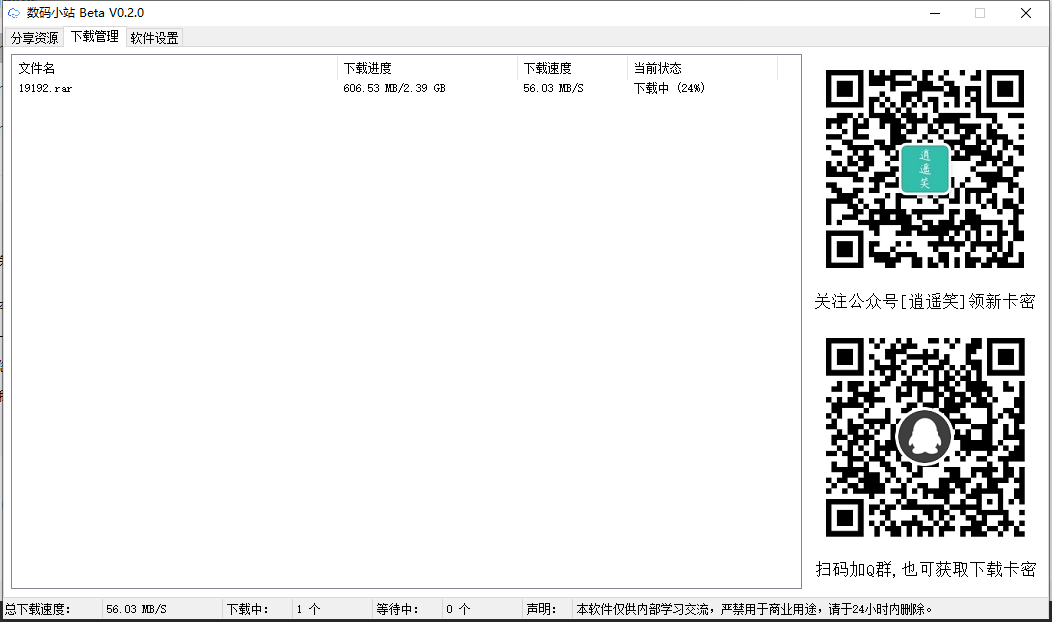Click the 总下载速度 status bar label

click(x=38, y=609)
